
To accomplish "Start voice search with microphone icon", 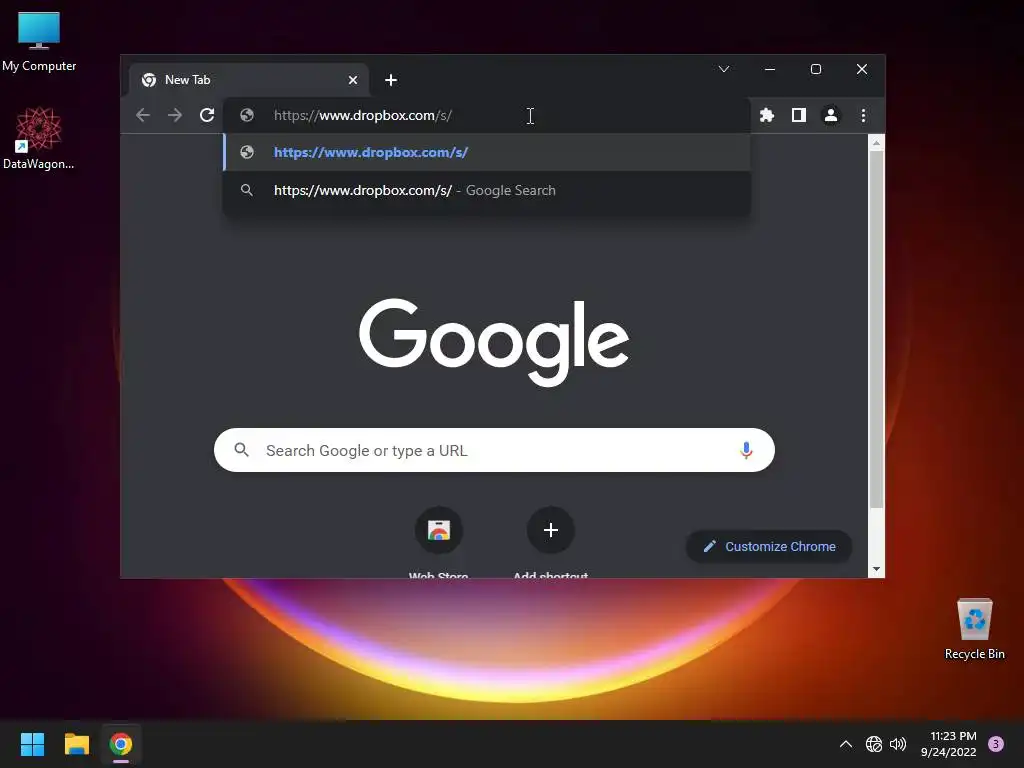I will (746, 450).
